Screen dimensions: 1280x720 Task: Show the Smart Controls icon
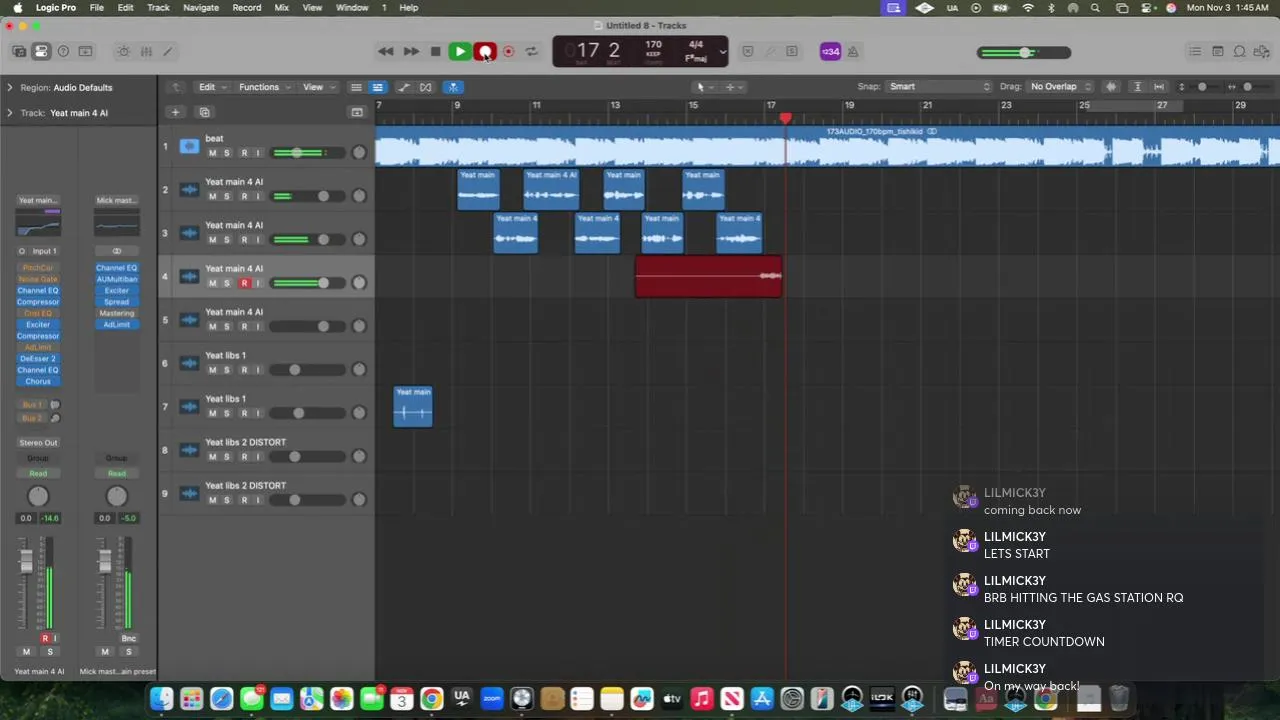[x=123, y=51]
